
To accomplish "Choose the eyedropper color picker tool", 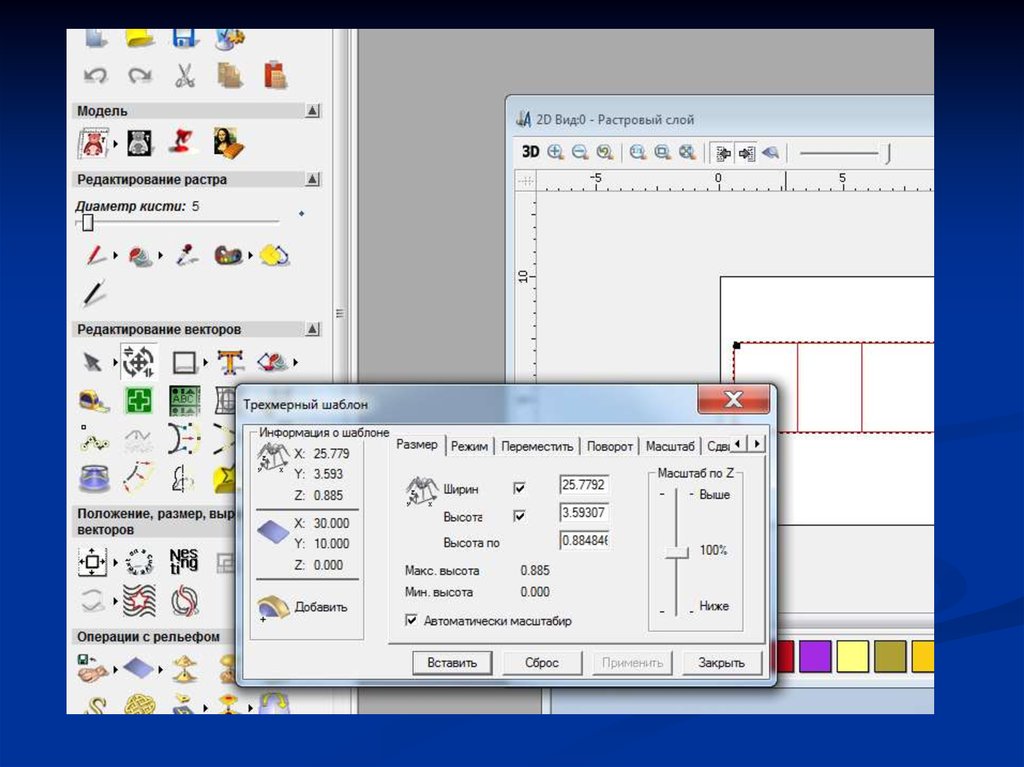I will pyautogui.click(x=185, y=255).
